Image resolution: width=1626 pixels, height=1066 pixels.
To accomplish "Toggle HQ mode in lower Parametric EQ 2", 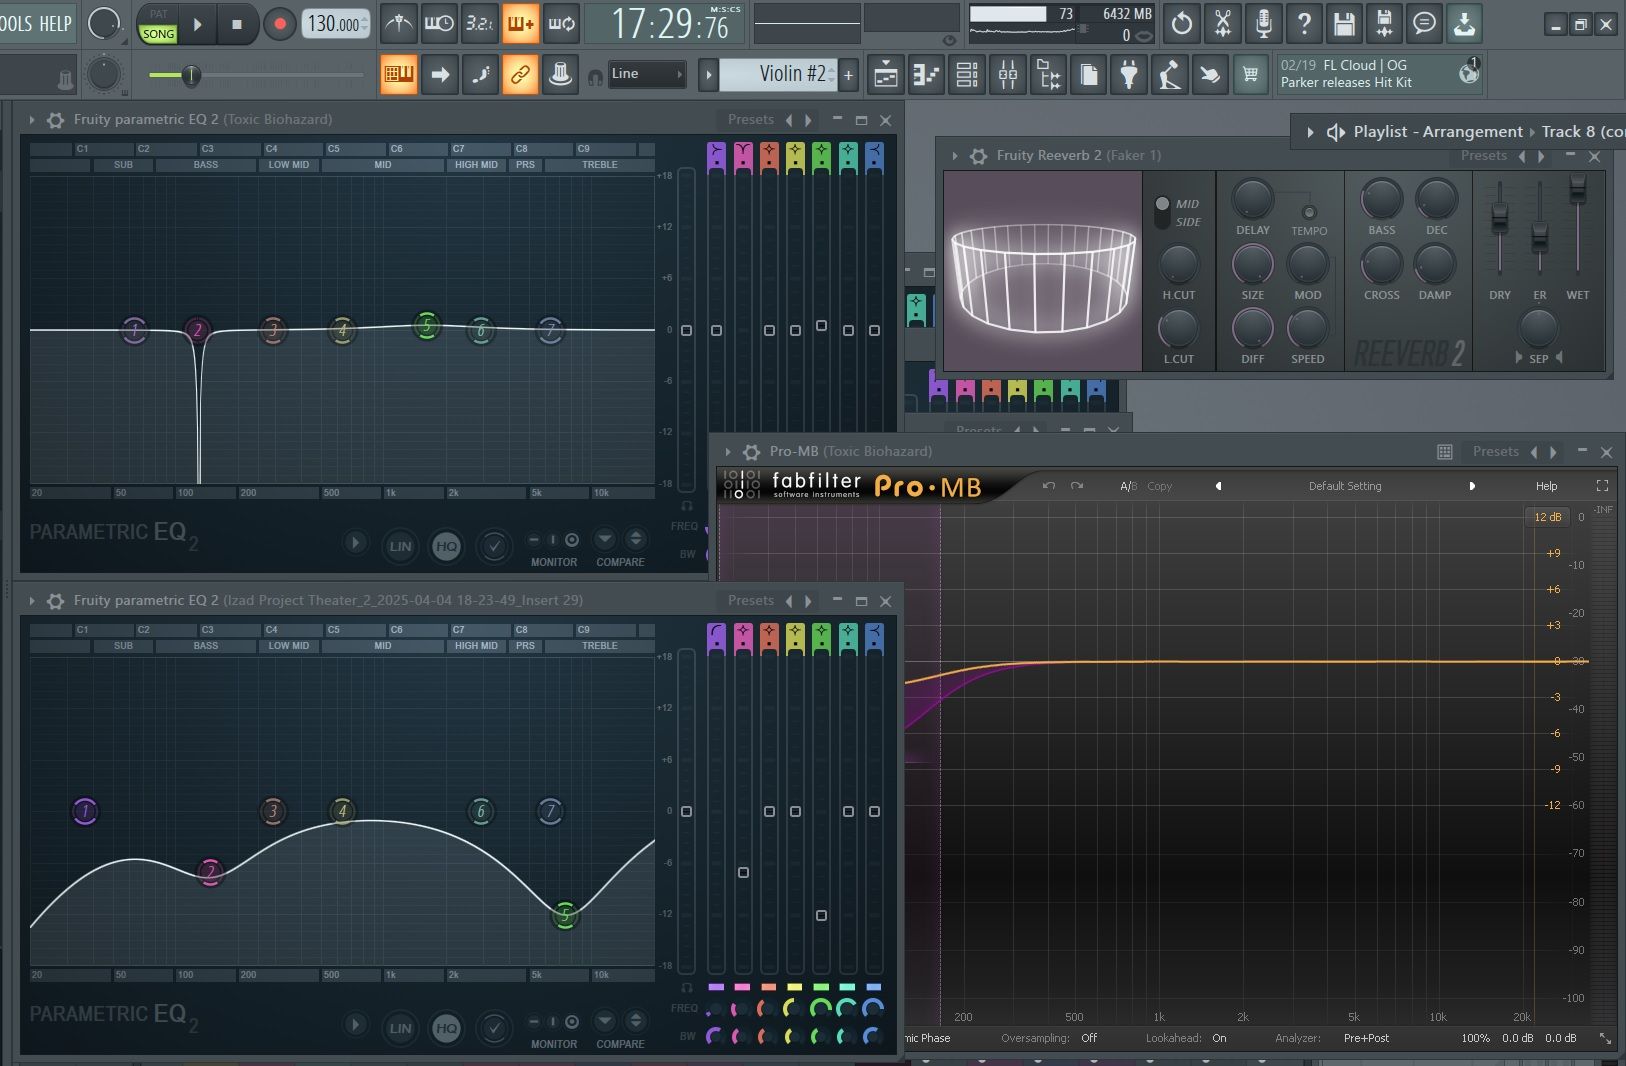I will 447,1027.
